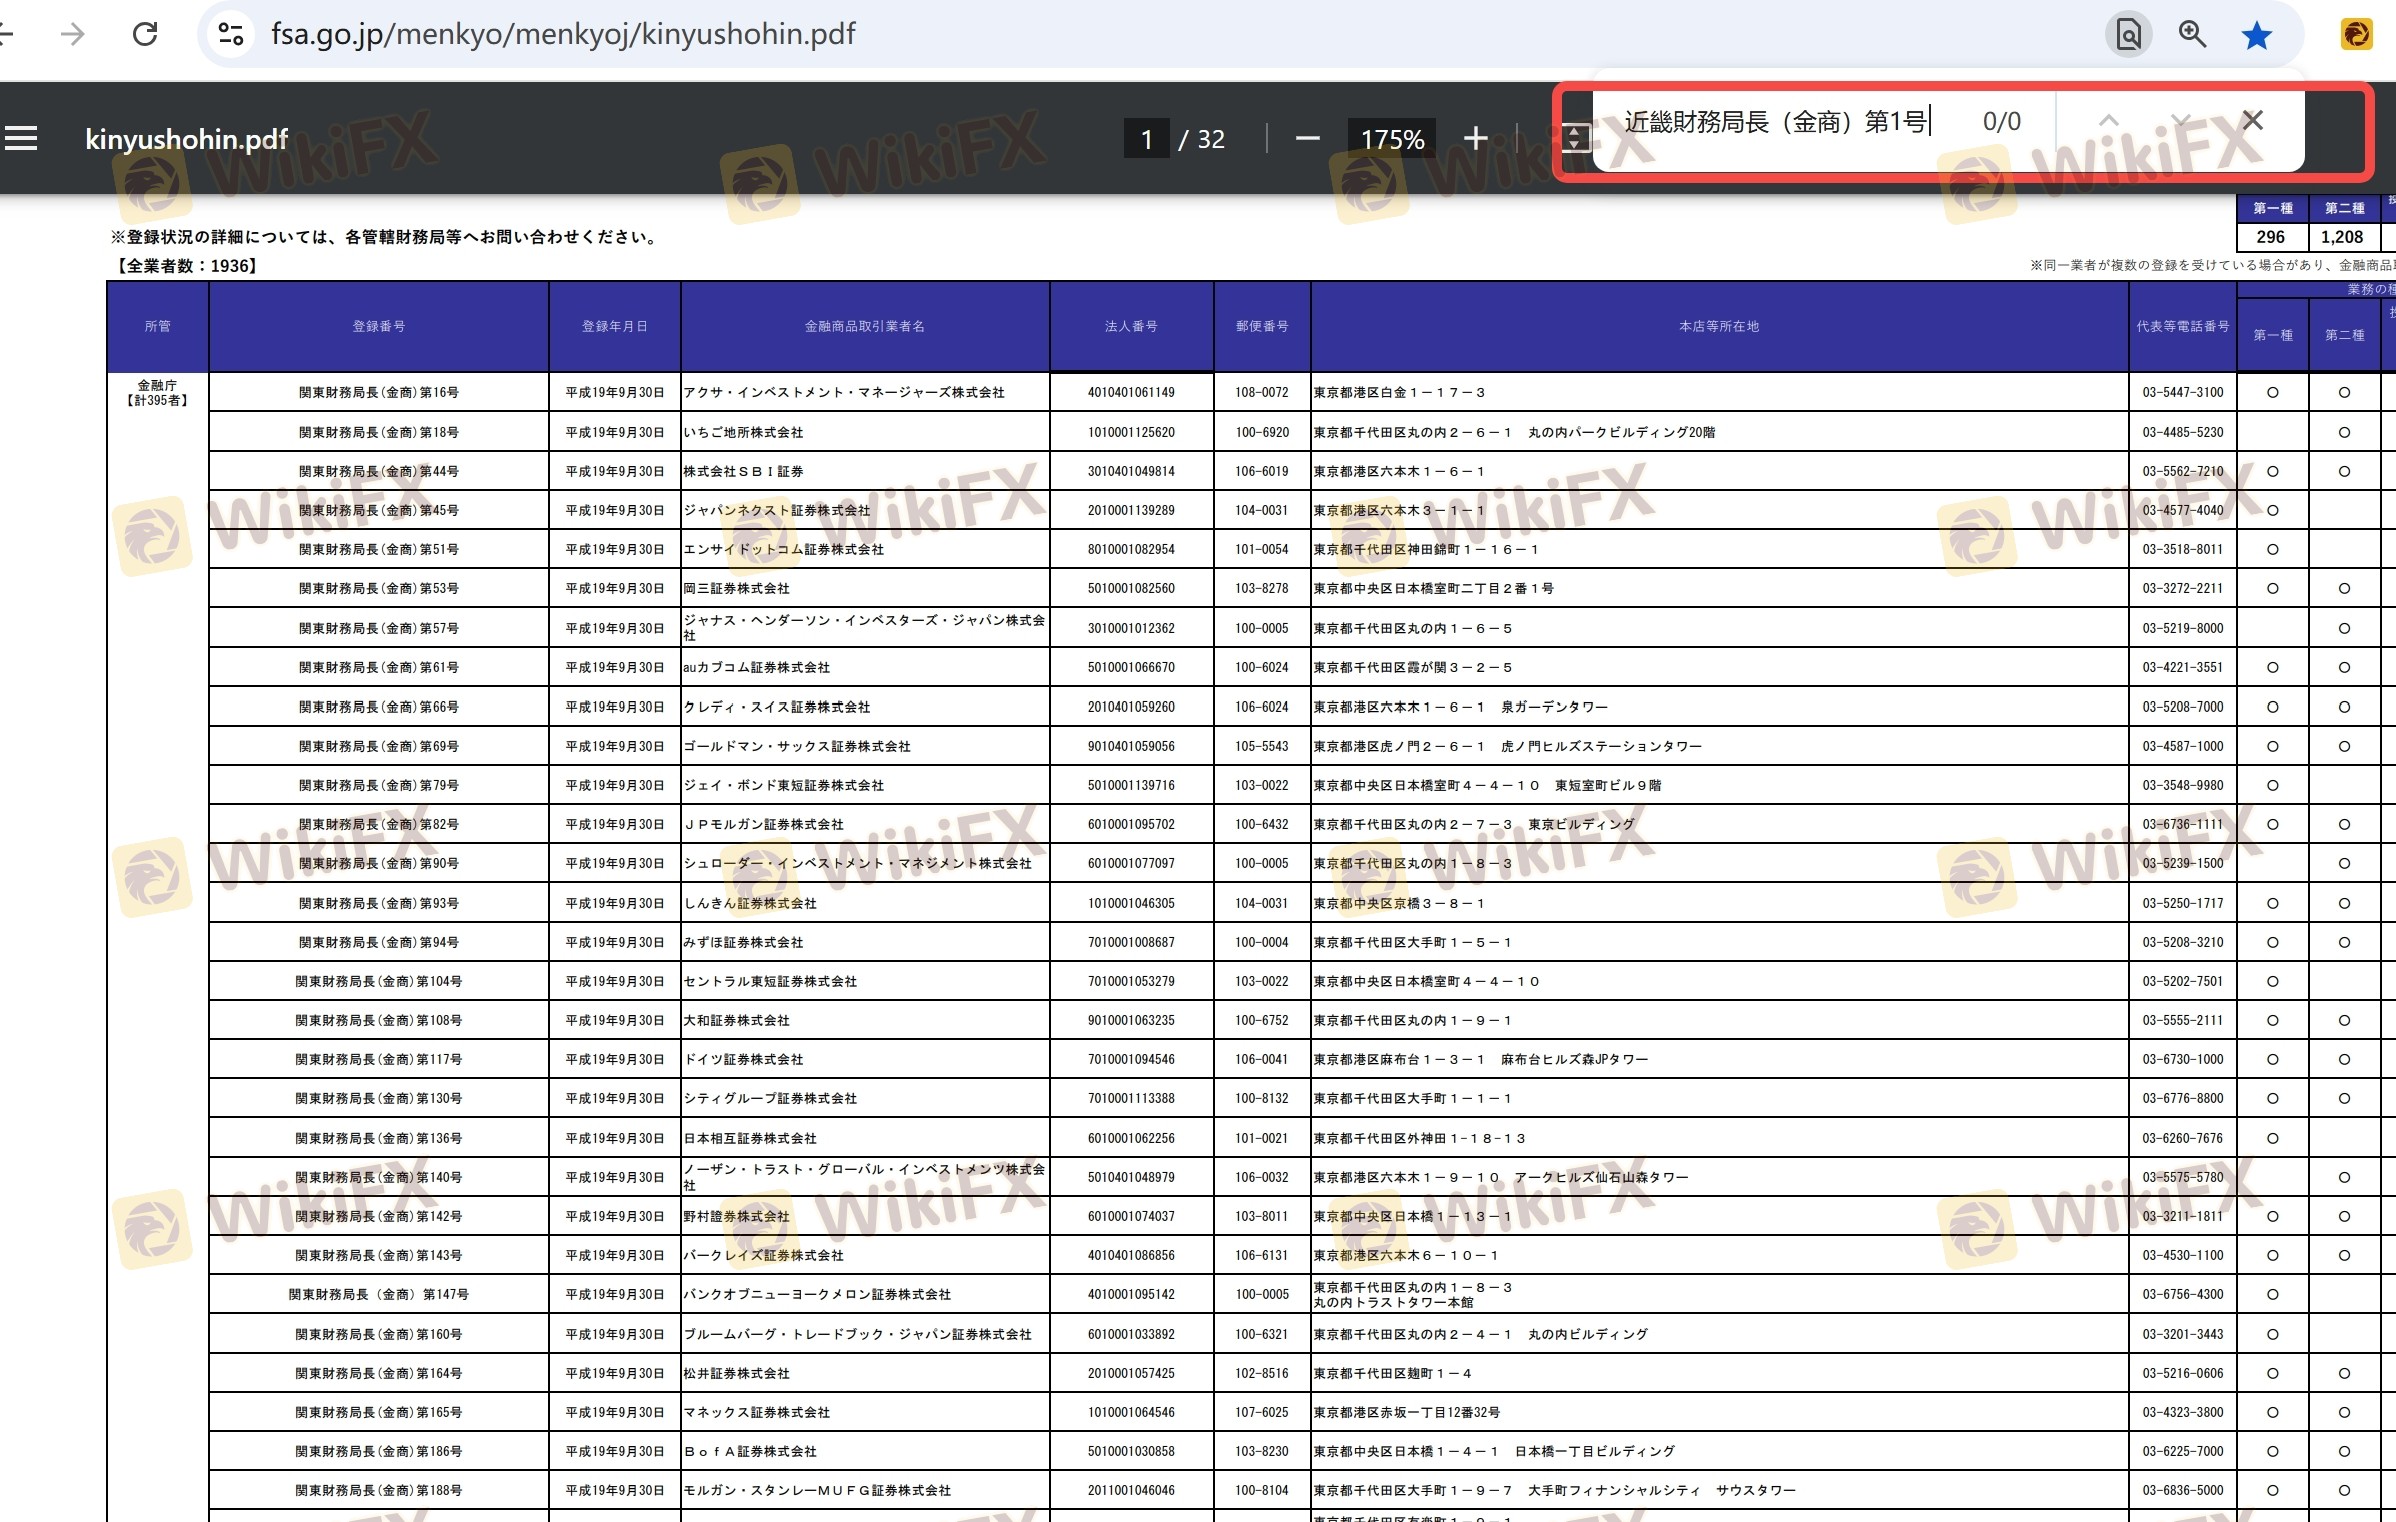2396x1522 pixels.
Task: Click the PDF search icon in omnibox
Action: [x=2129, y=35]
